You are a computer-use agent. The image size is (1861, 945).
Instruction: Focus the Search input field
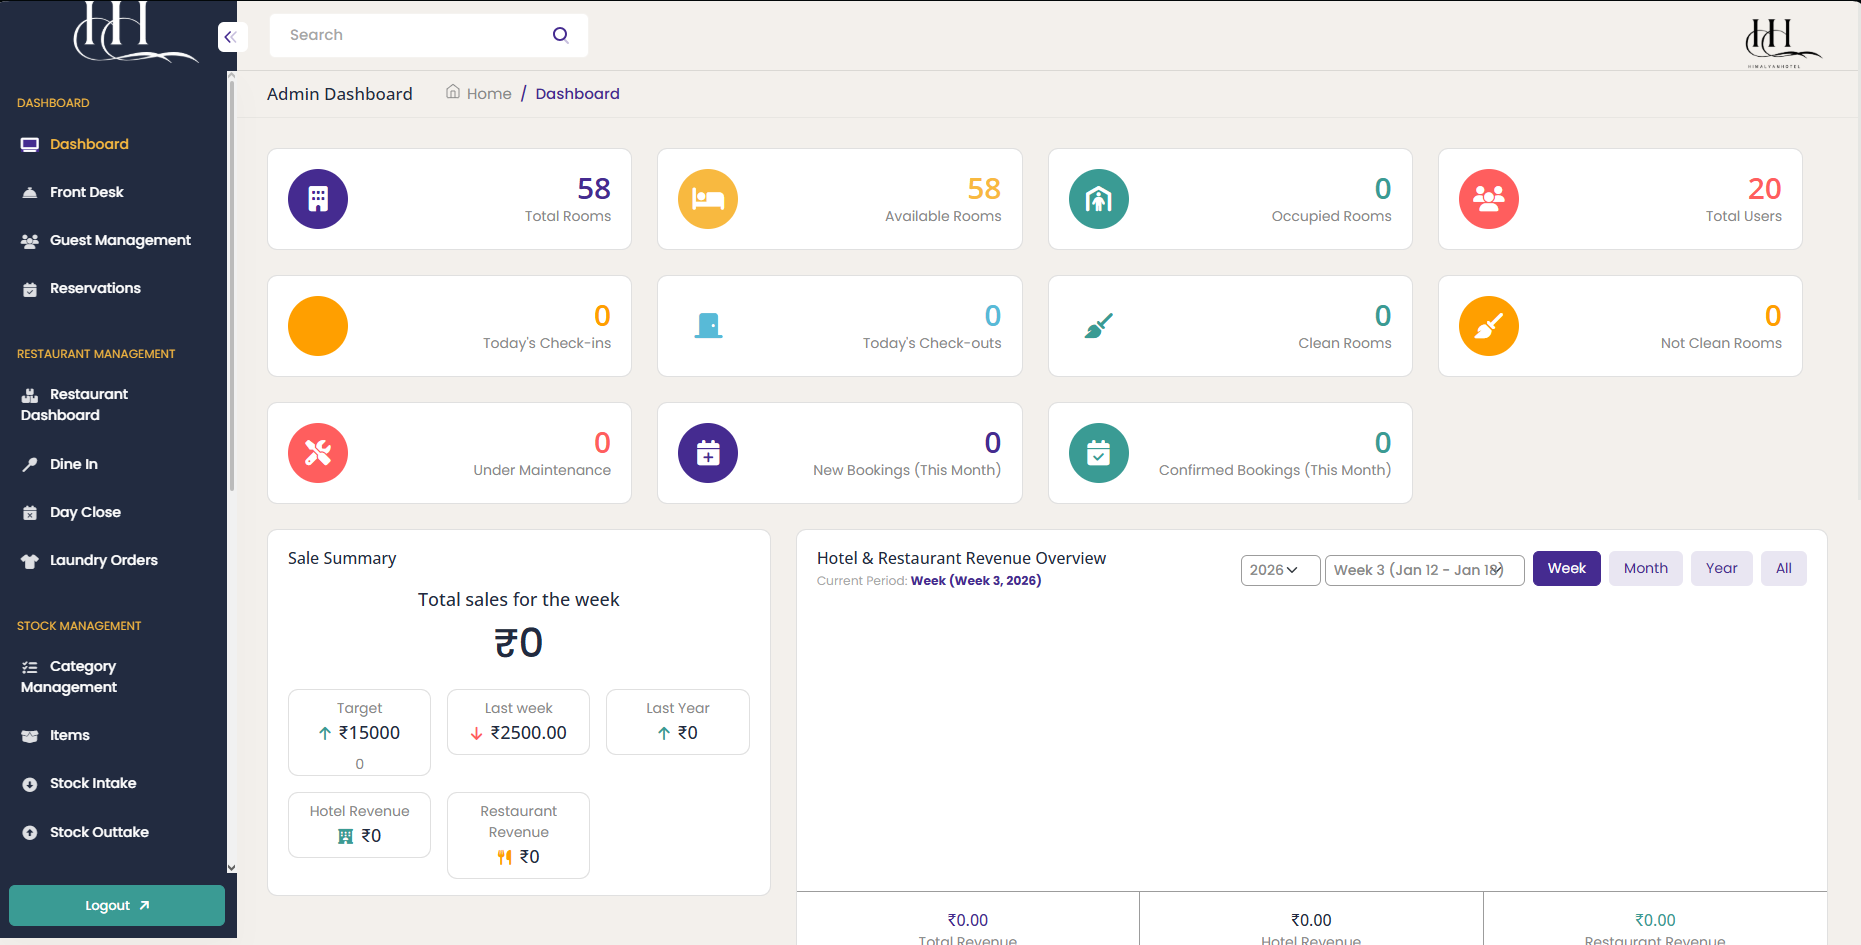[x=410, y=35]
